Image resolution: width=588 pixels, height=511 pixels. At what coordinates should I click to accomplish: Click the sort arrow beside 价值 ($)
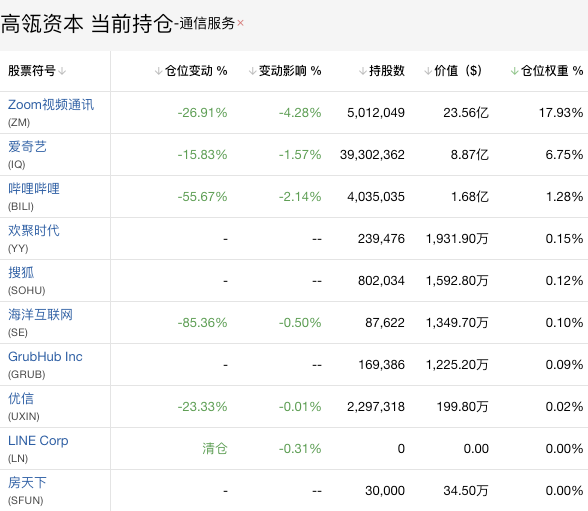point(428,70)
